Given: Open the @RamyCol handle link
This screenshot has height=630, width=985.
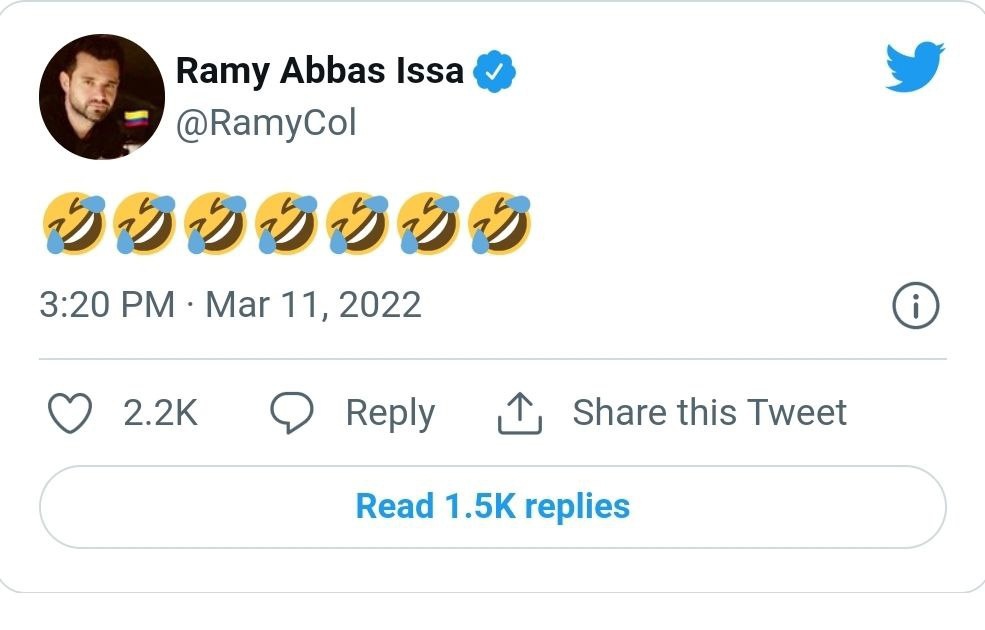Looking at the screenshot, I should [x=266, y=123].
